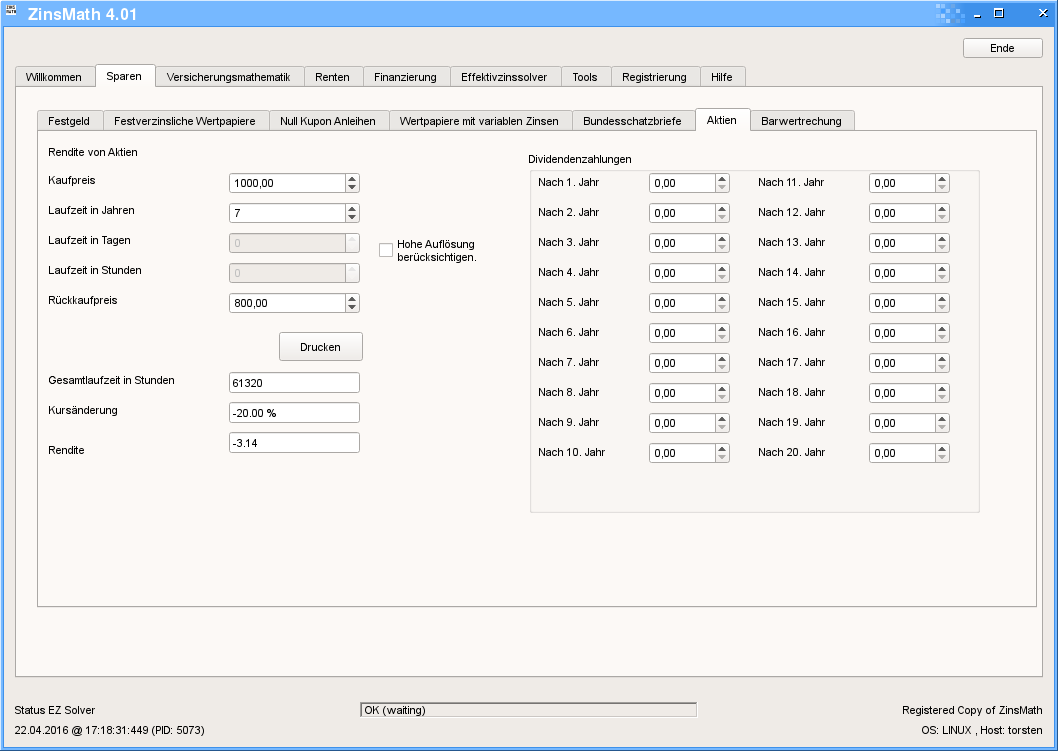Increase Rückkaufpreis using the up arrow
The width and height of the screenshot is (1058, 751).
(x=352, y=299)
